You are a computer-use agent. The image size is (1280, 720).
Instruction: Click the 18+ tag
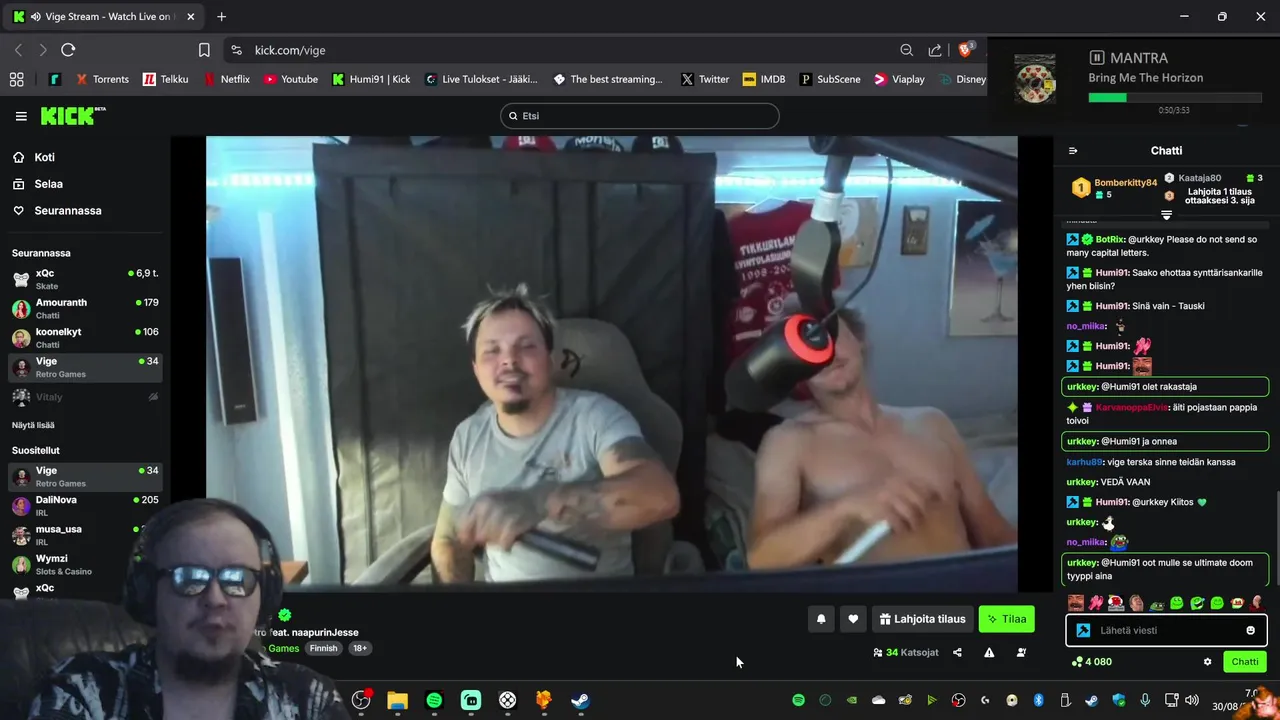359,648
